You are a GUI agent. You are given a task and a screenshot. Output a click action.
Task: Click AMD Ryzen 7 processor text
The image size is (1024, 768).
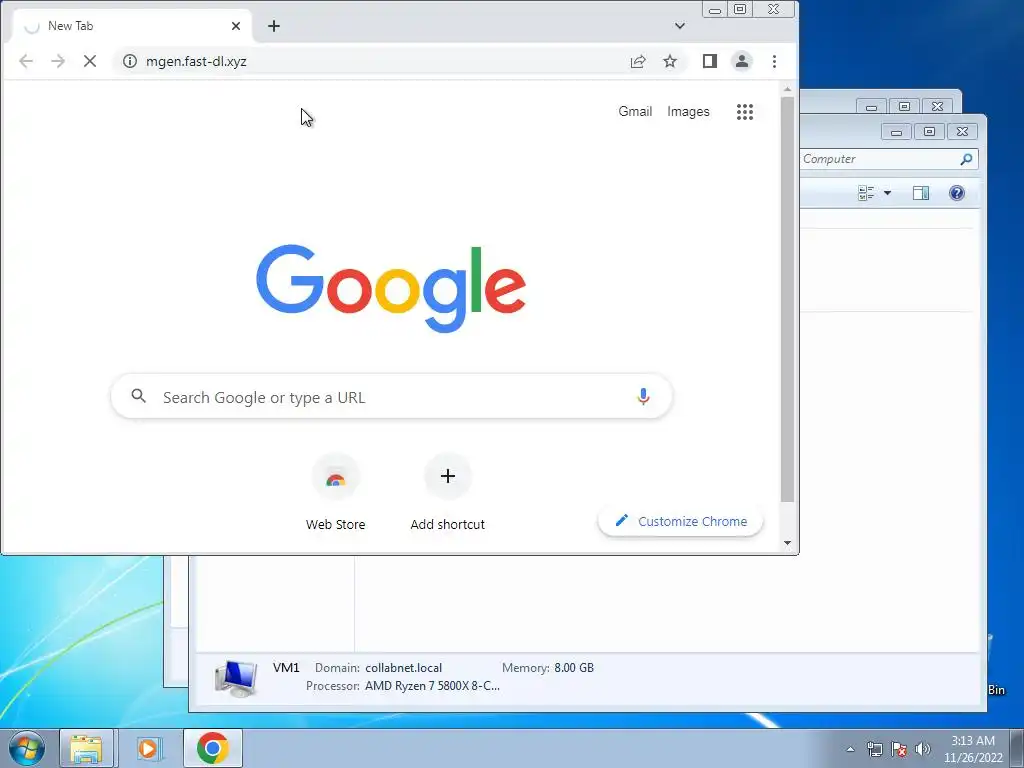(x=432, y=686)
